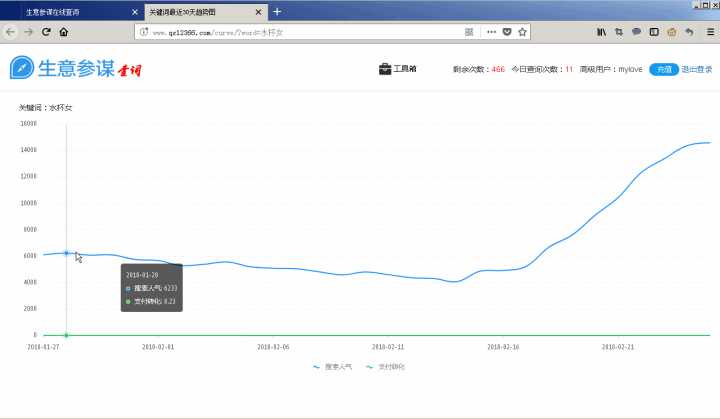Click the browser back arrow
This screenshot has width=720, height=419.
point(10,32)
